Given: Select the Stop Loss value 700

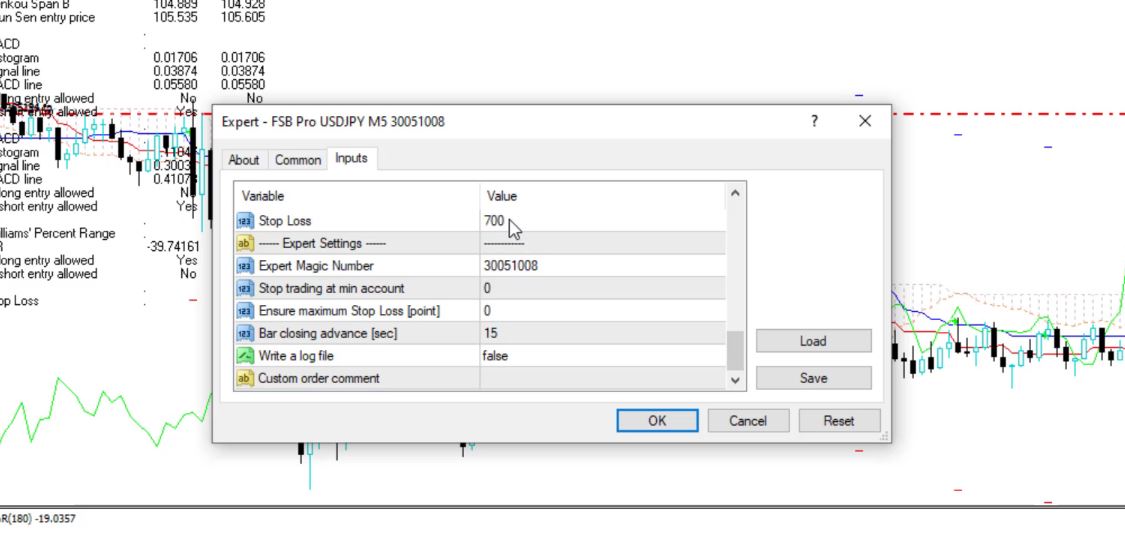Looking at the screenshot, I should pyautogui.click(x=494, y=221).
